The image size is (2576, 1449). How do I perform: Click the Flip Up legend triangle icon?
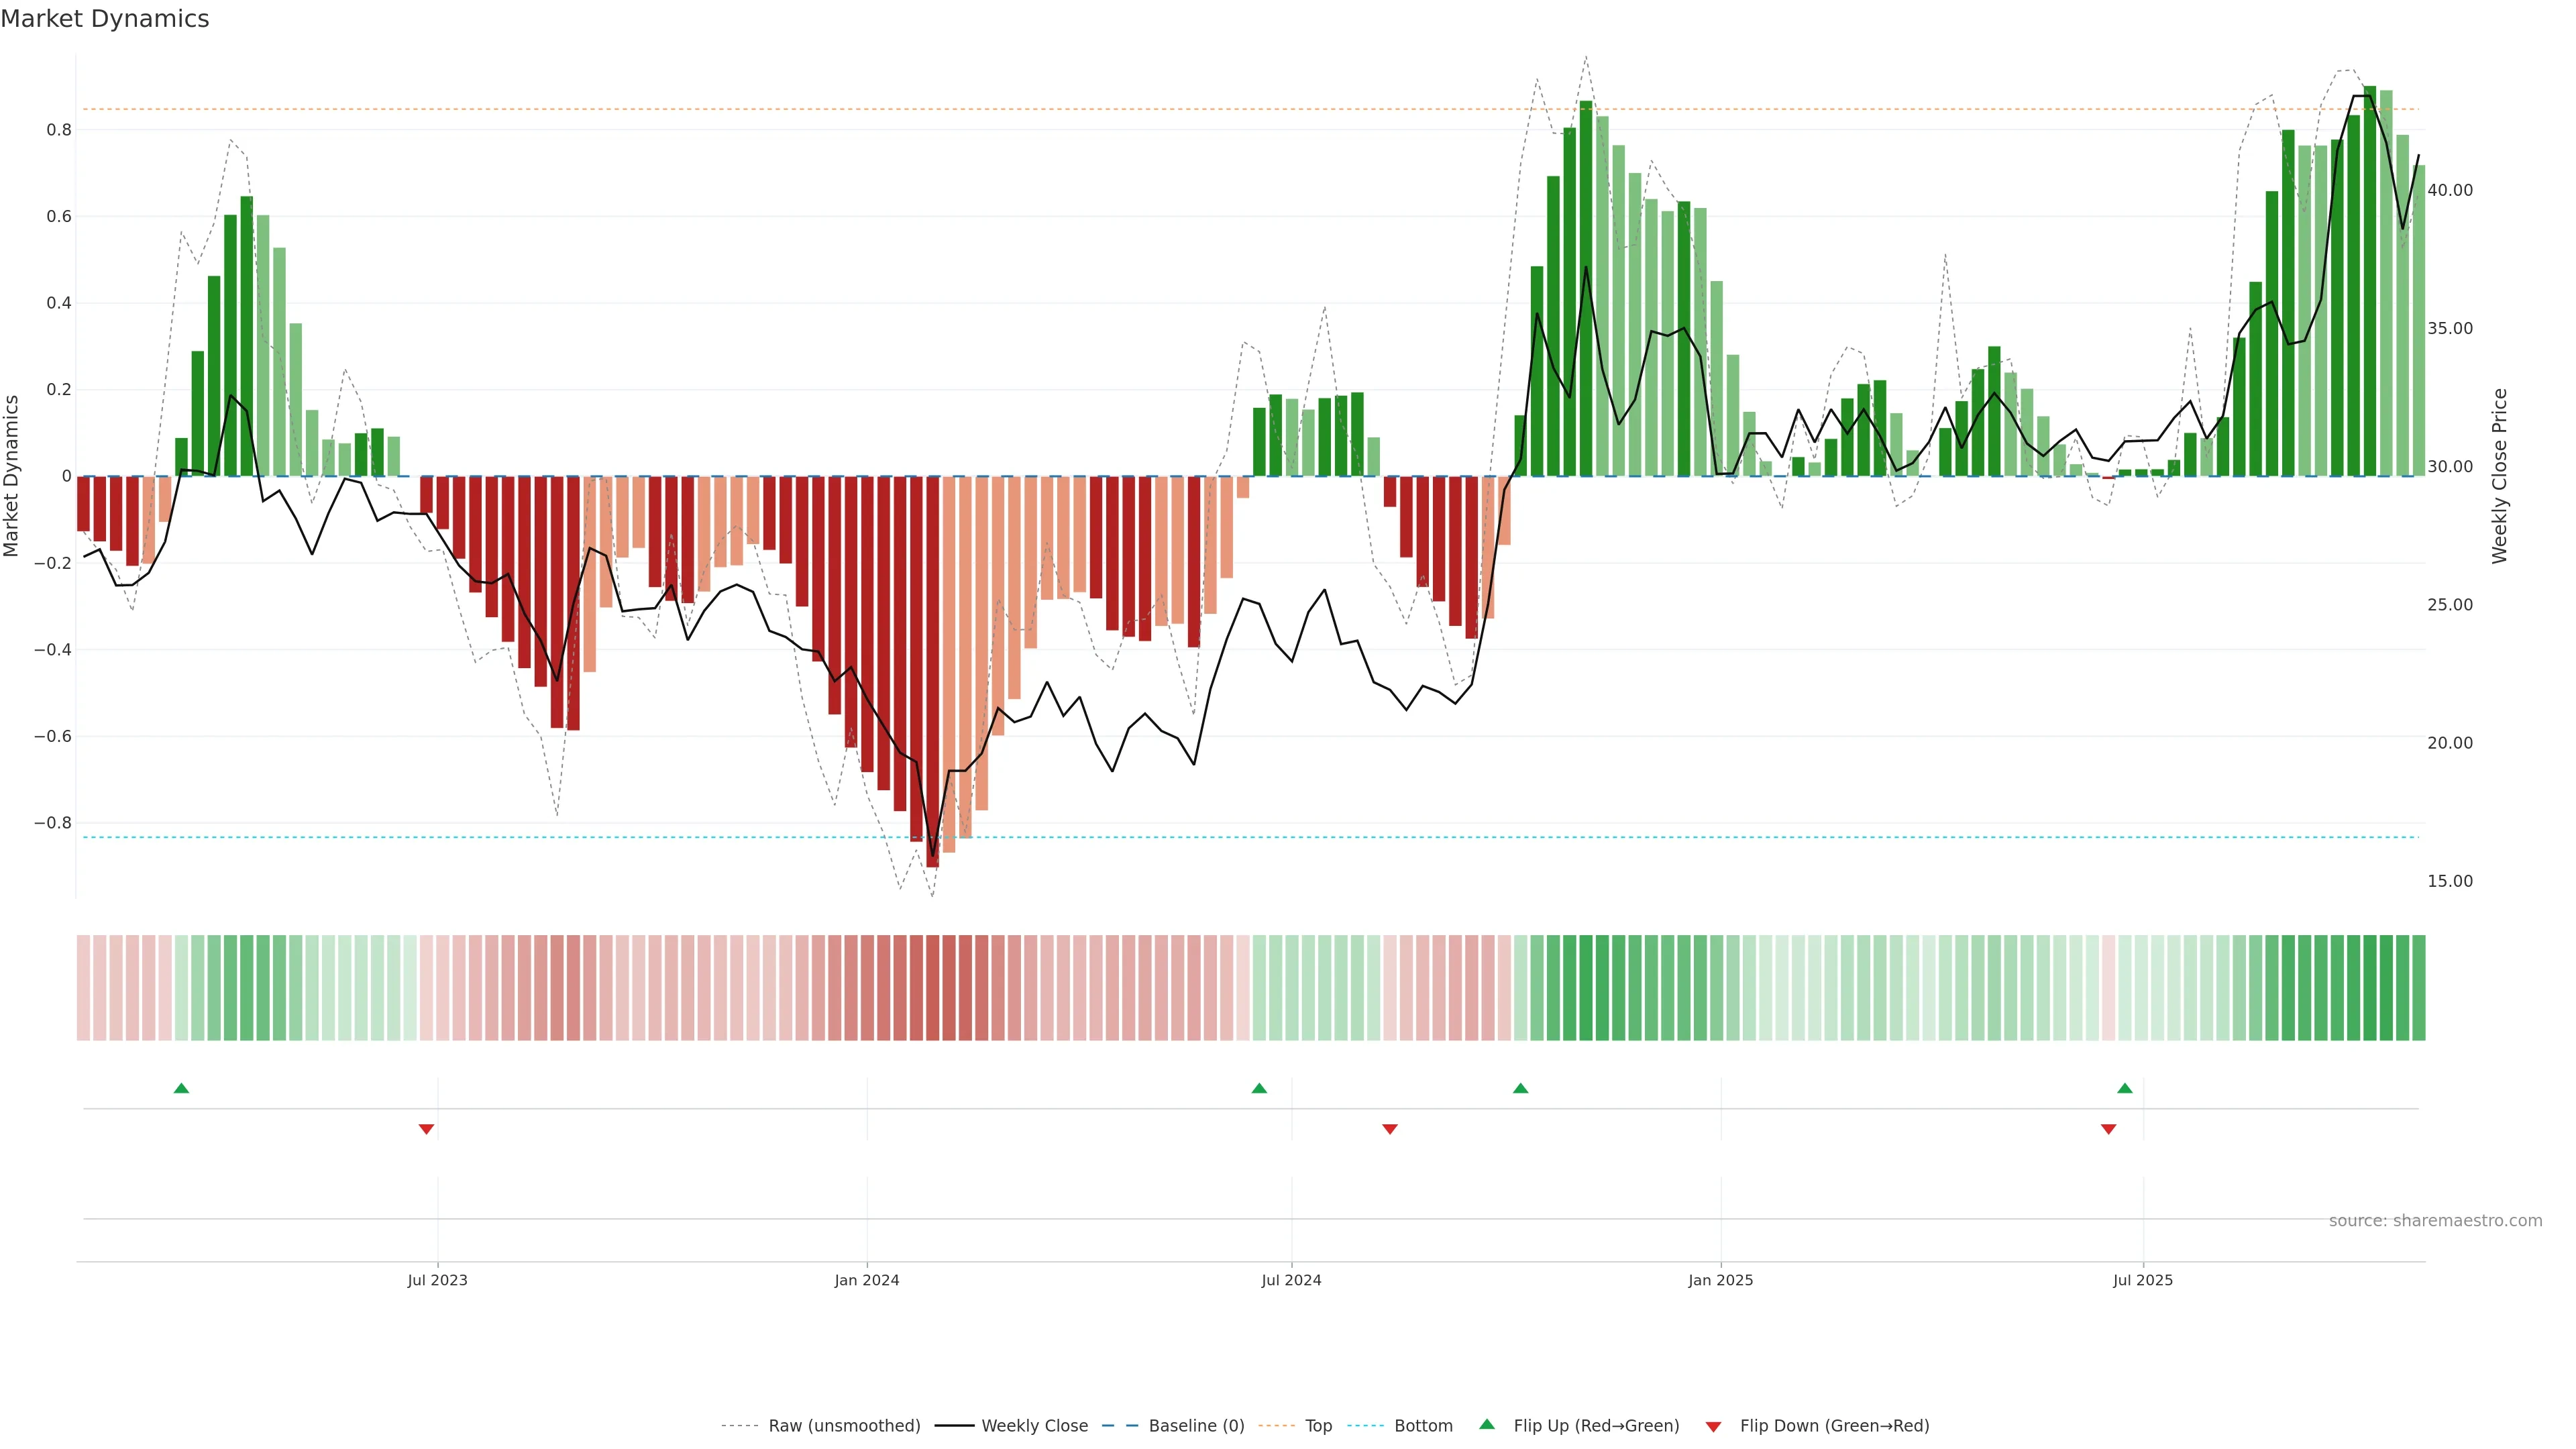click(1487, 1424)
